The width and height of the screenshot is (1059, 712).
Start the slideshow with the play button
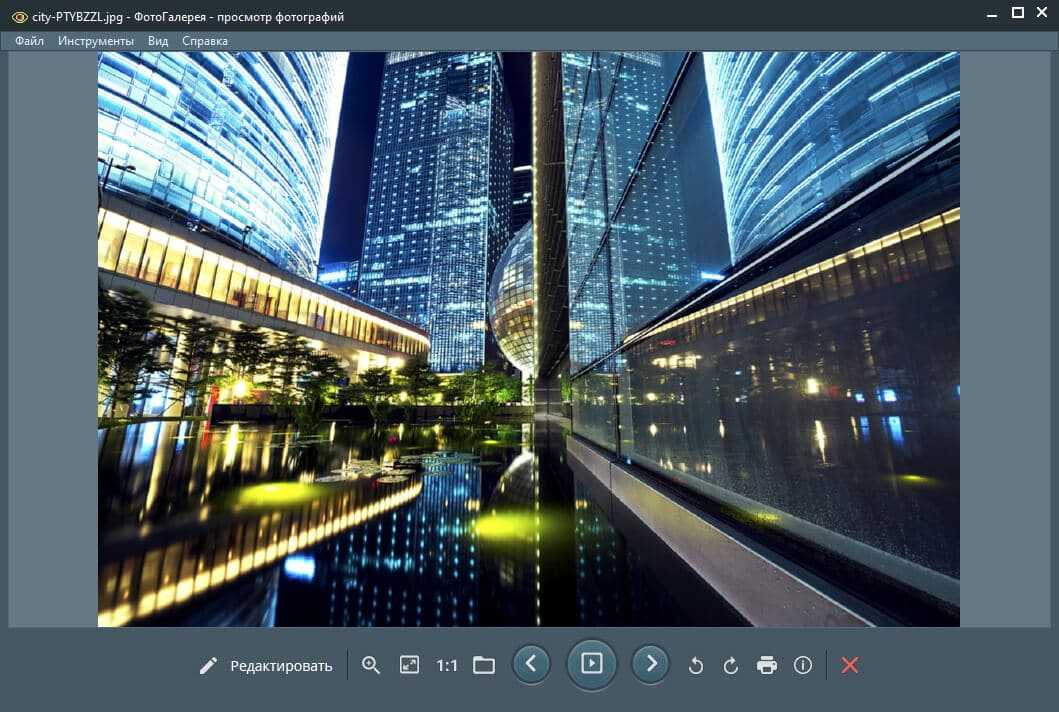(592, 663)
